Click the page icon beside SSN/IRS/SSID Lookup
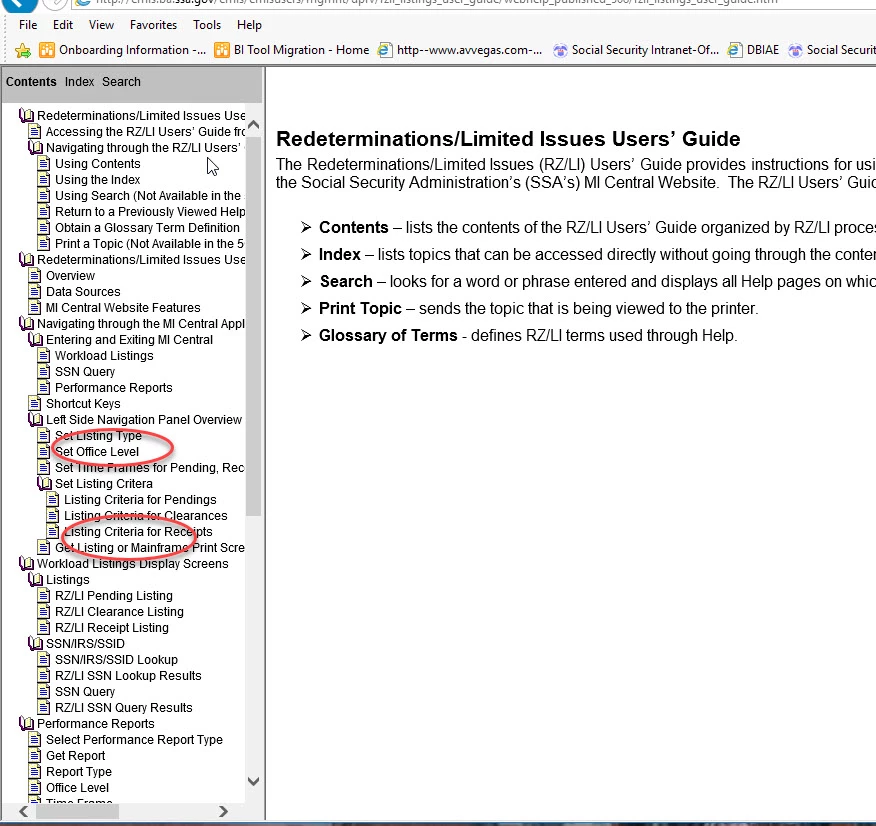Image resolution: width=876 pixels, height=826 pixels. (44, 660)
